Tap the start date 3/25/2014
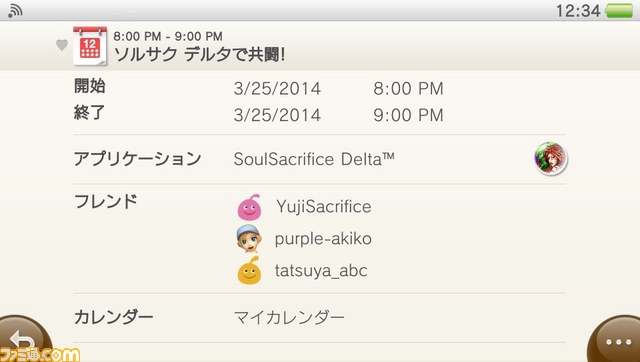The image size is (640, 362). [277, 89]
